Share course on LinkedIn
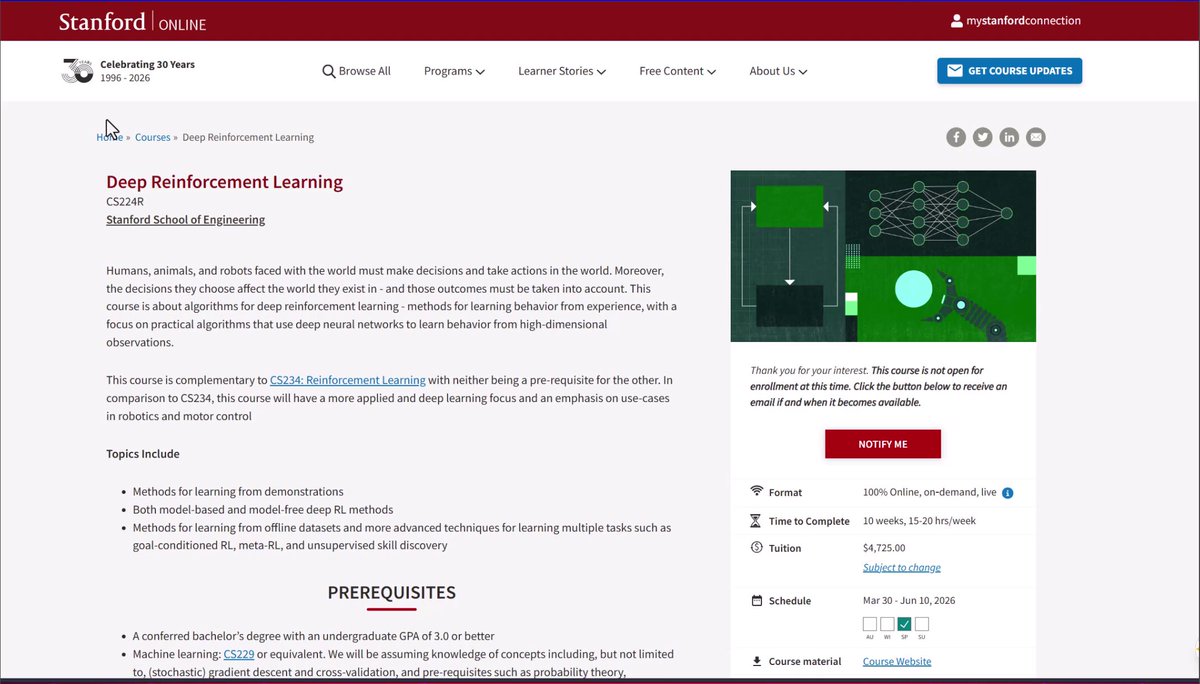The image size is (1200, 684). click(x=1009, y=137)
